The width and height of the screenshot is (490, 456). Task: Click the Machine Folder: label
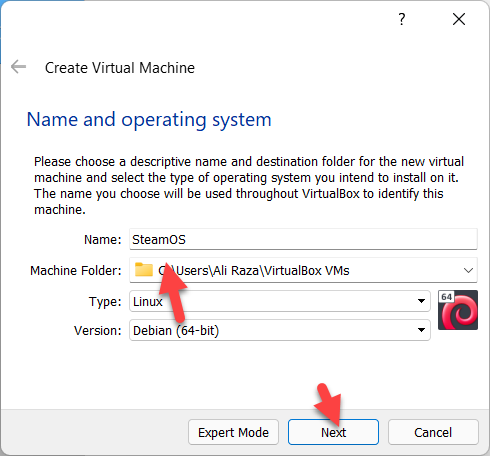tap(76, 270)
